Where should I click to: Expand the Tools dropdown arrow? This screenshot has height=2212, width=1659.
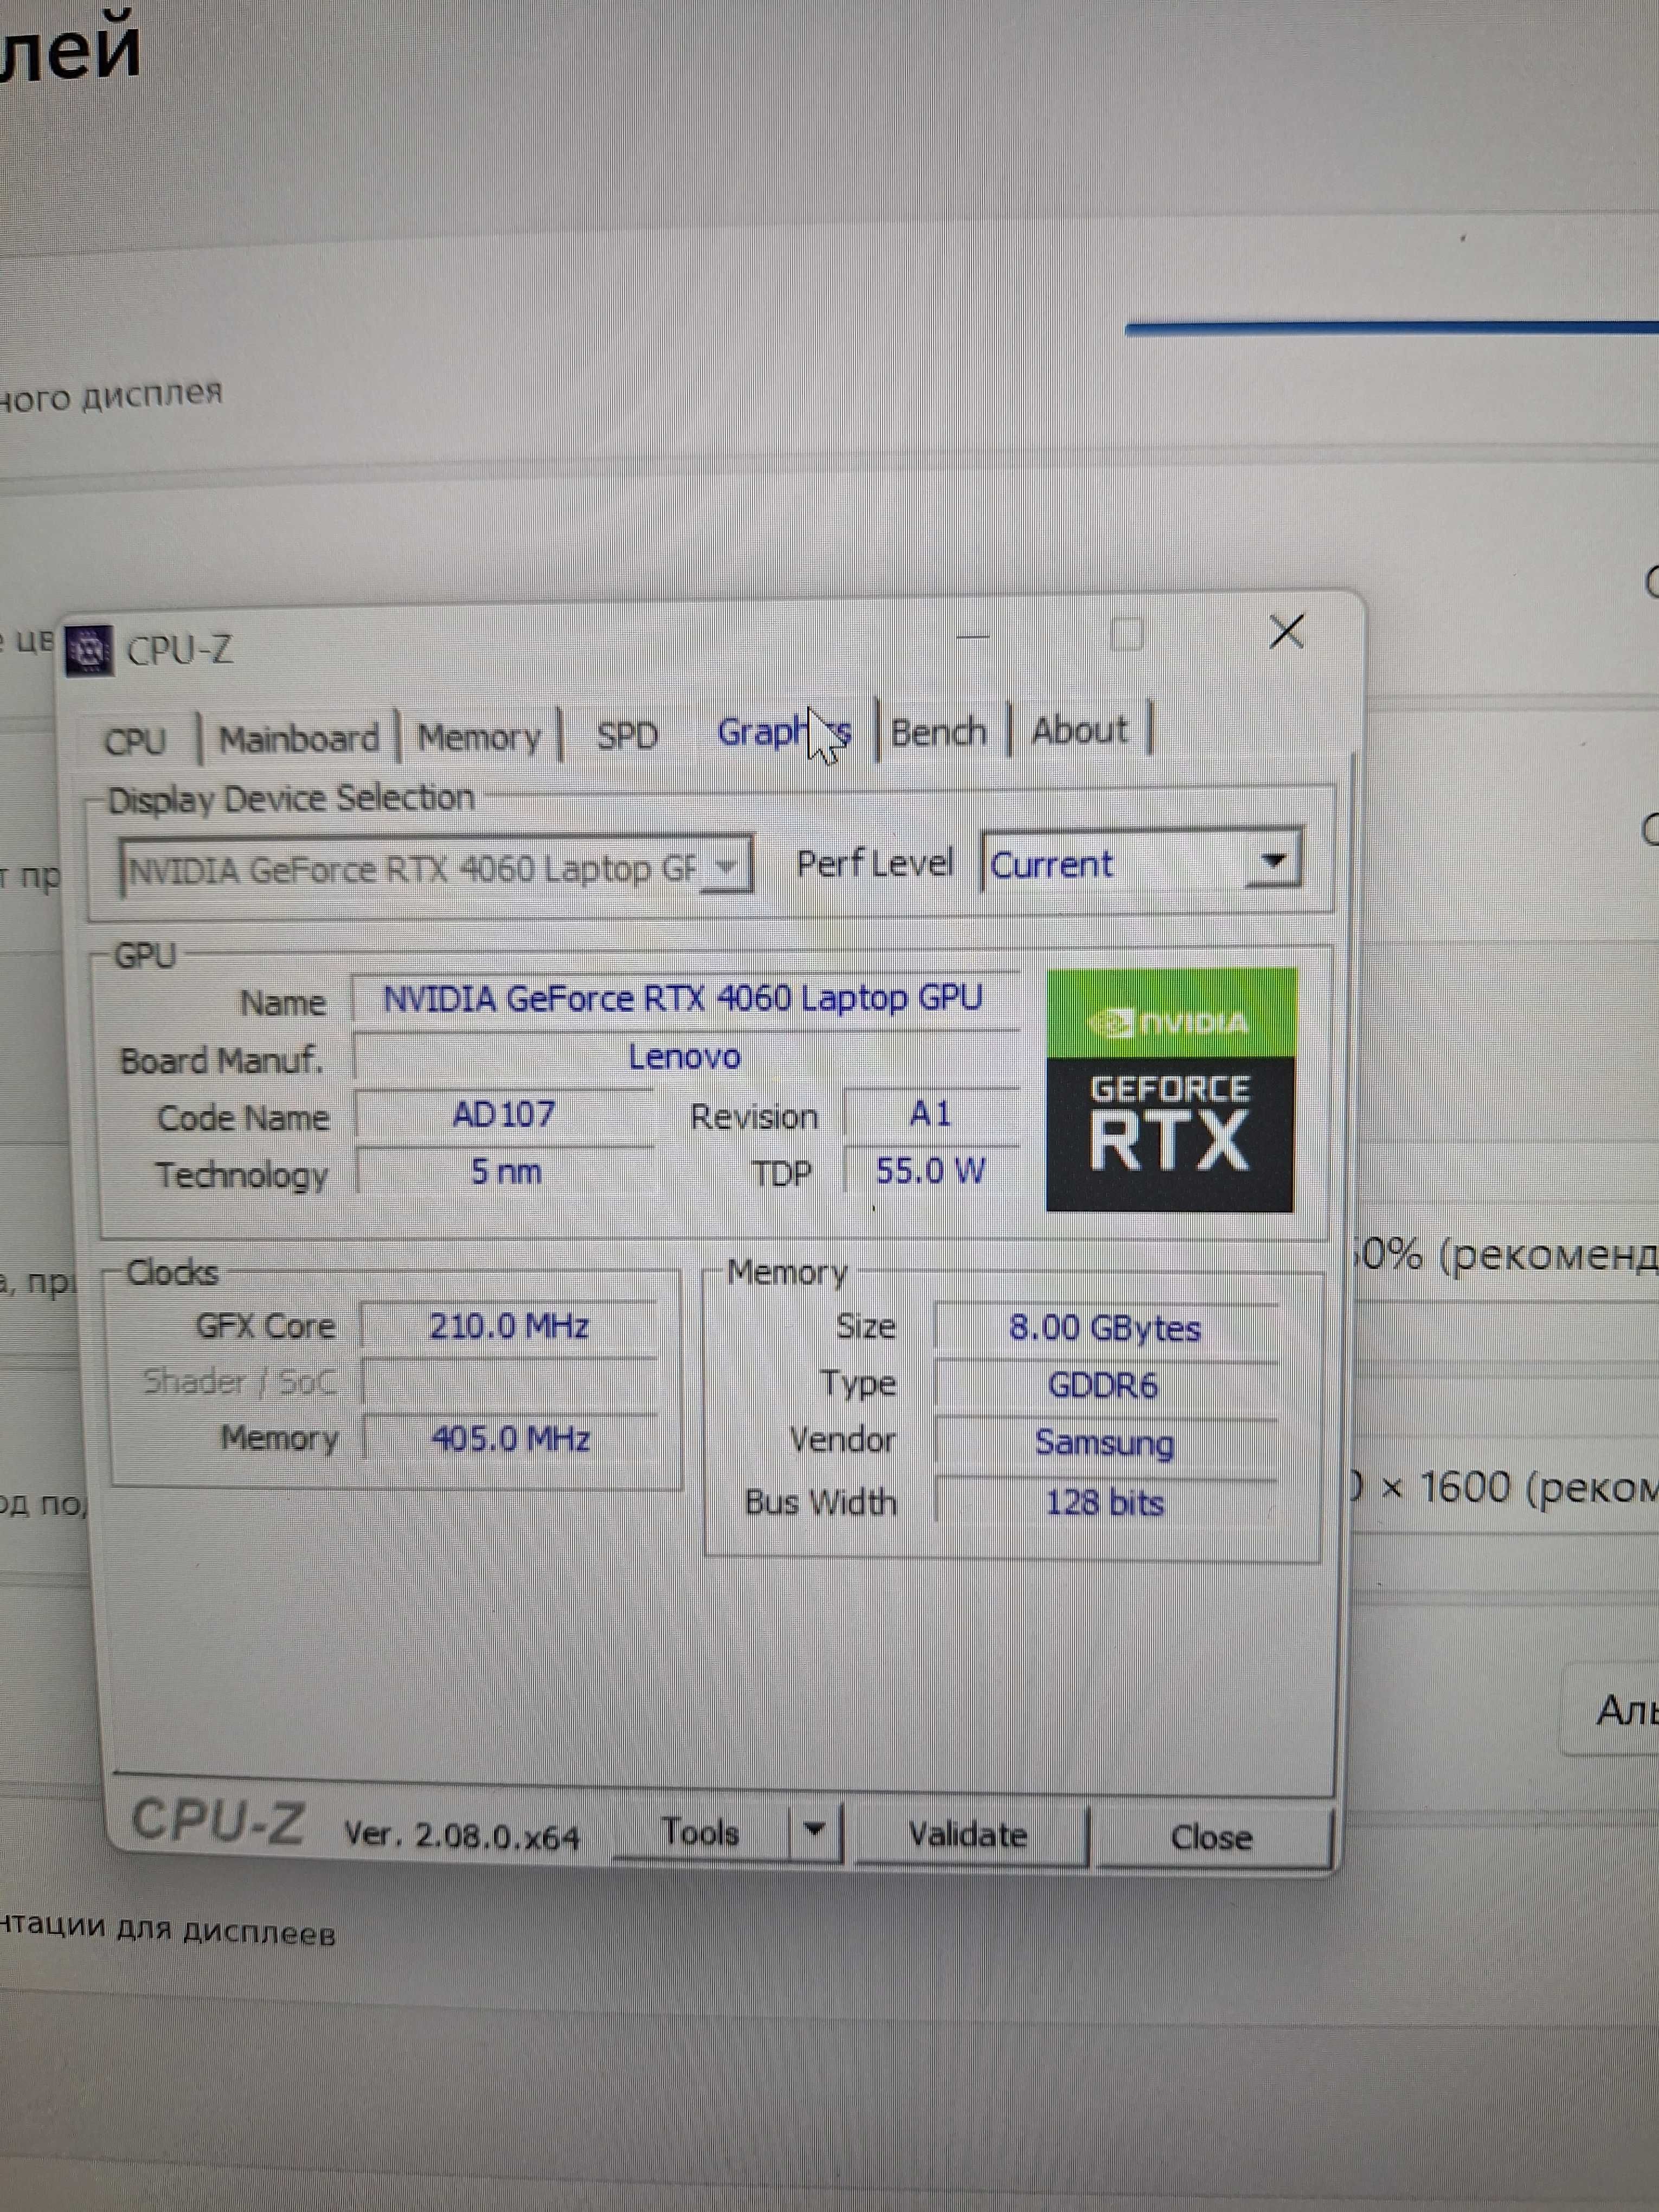coord(814,1831)
